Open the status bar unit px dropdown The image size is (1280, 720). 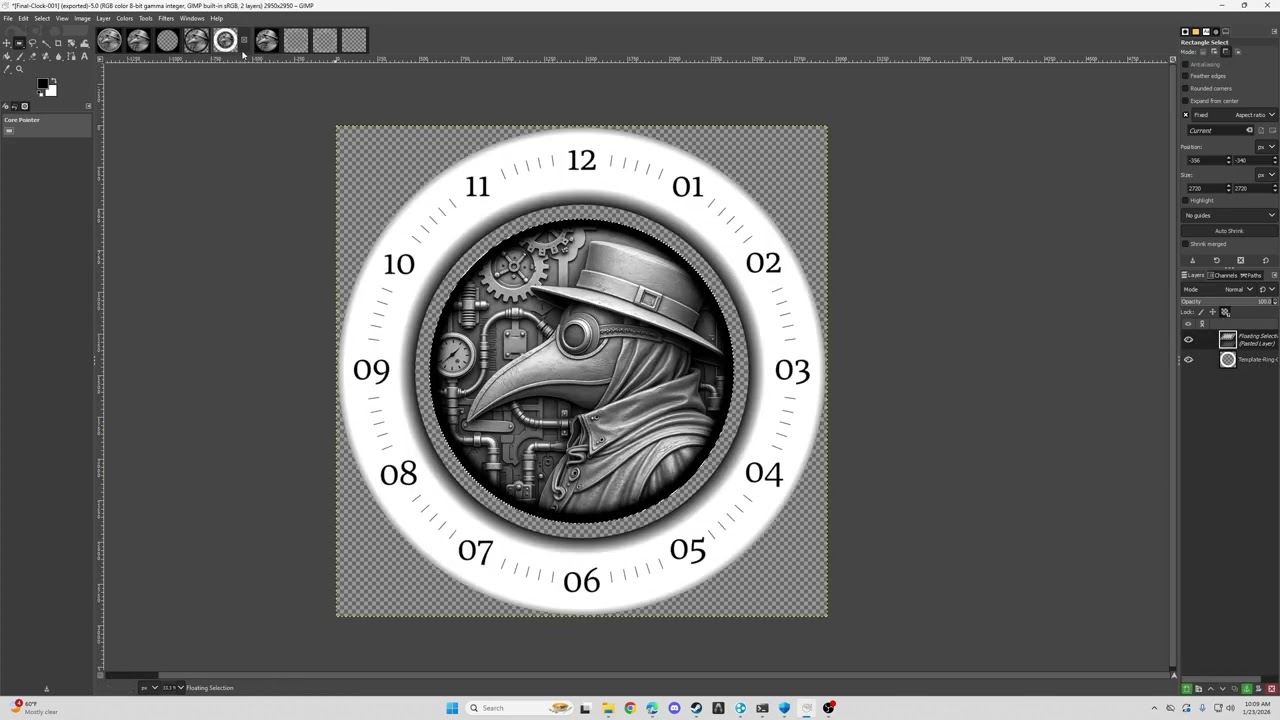(147, 688)
